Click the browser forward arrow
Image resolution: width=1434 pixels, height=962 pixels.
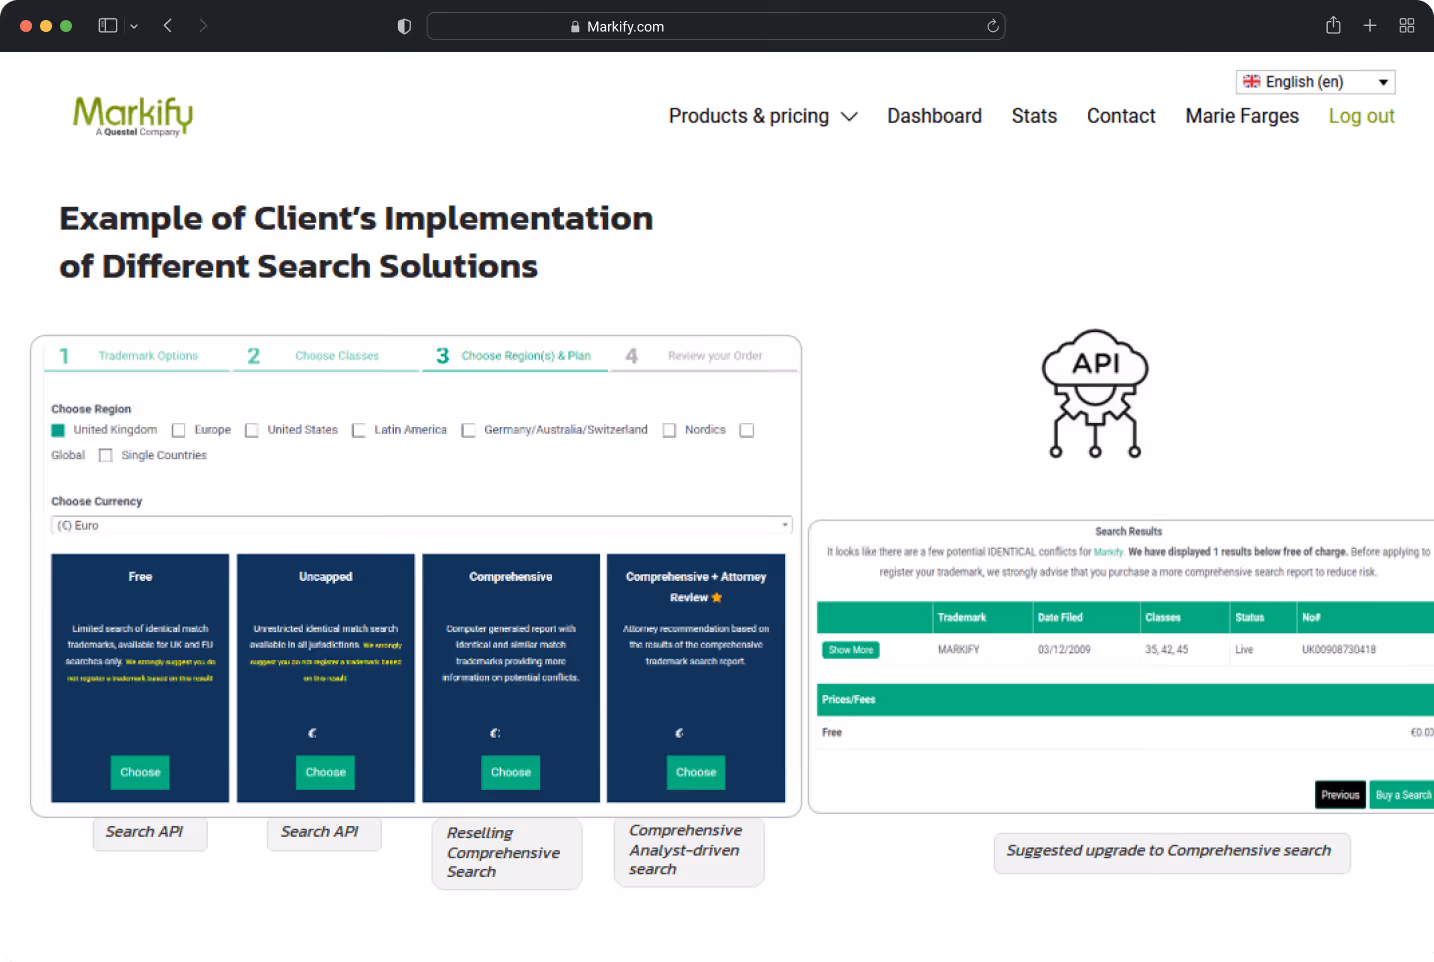pos(203,26)
